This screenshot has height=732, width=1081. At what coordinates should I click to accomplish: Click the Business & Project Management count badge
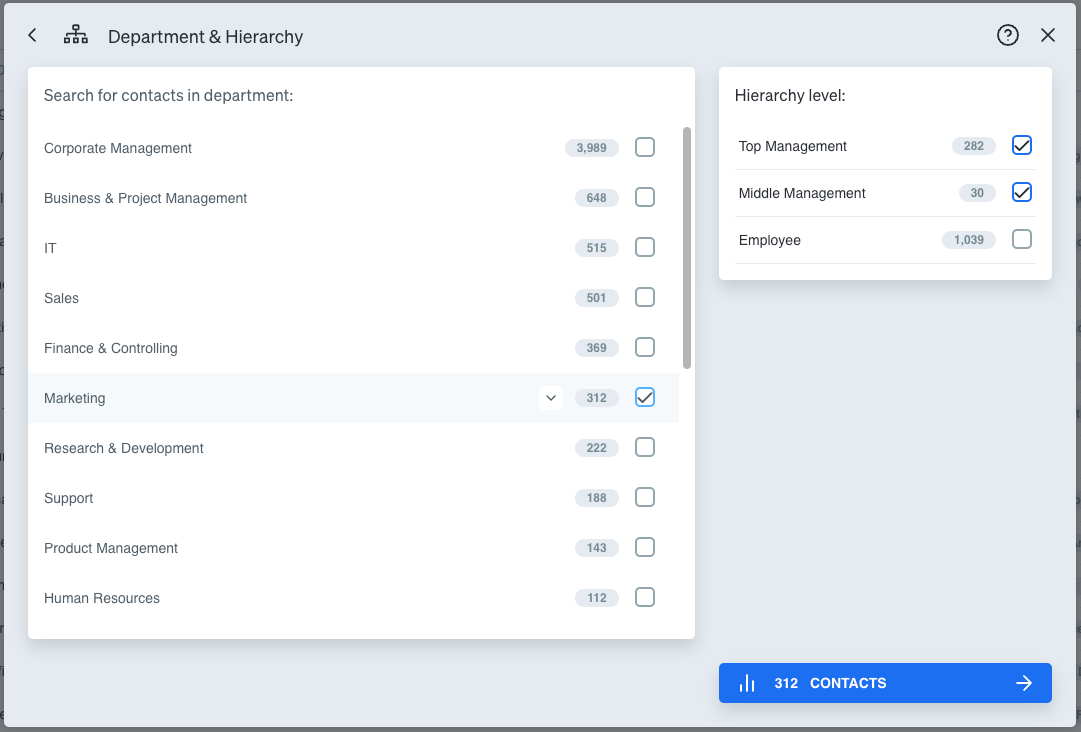pyautogui.click(x=597, y=198)
